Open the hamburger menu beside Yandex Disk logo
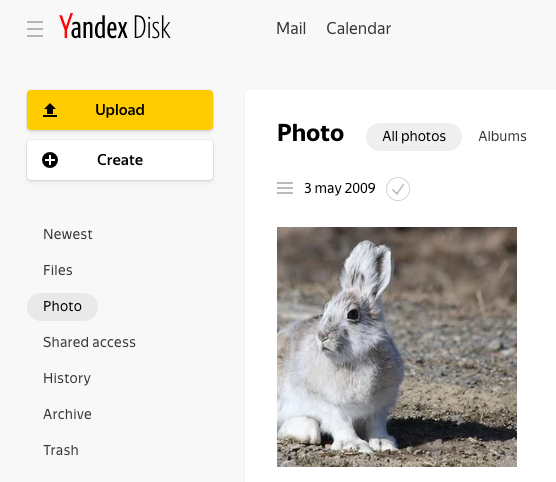The image size is (556, 482). click(x=35, y=29)
